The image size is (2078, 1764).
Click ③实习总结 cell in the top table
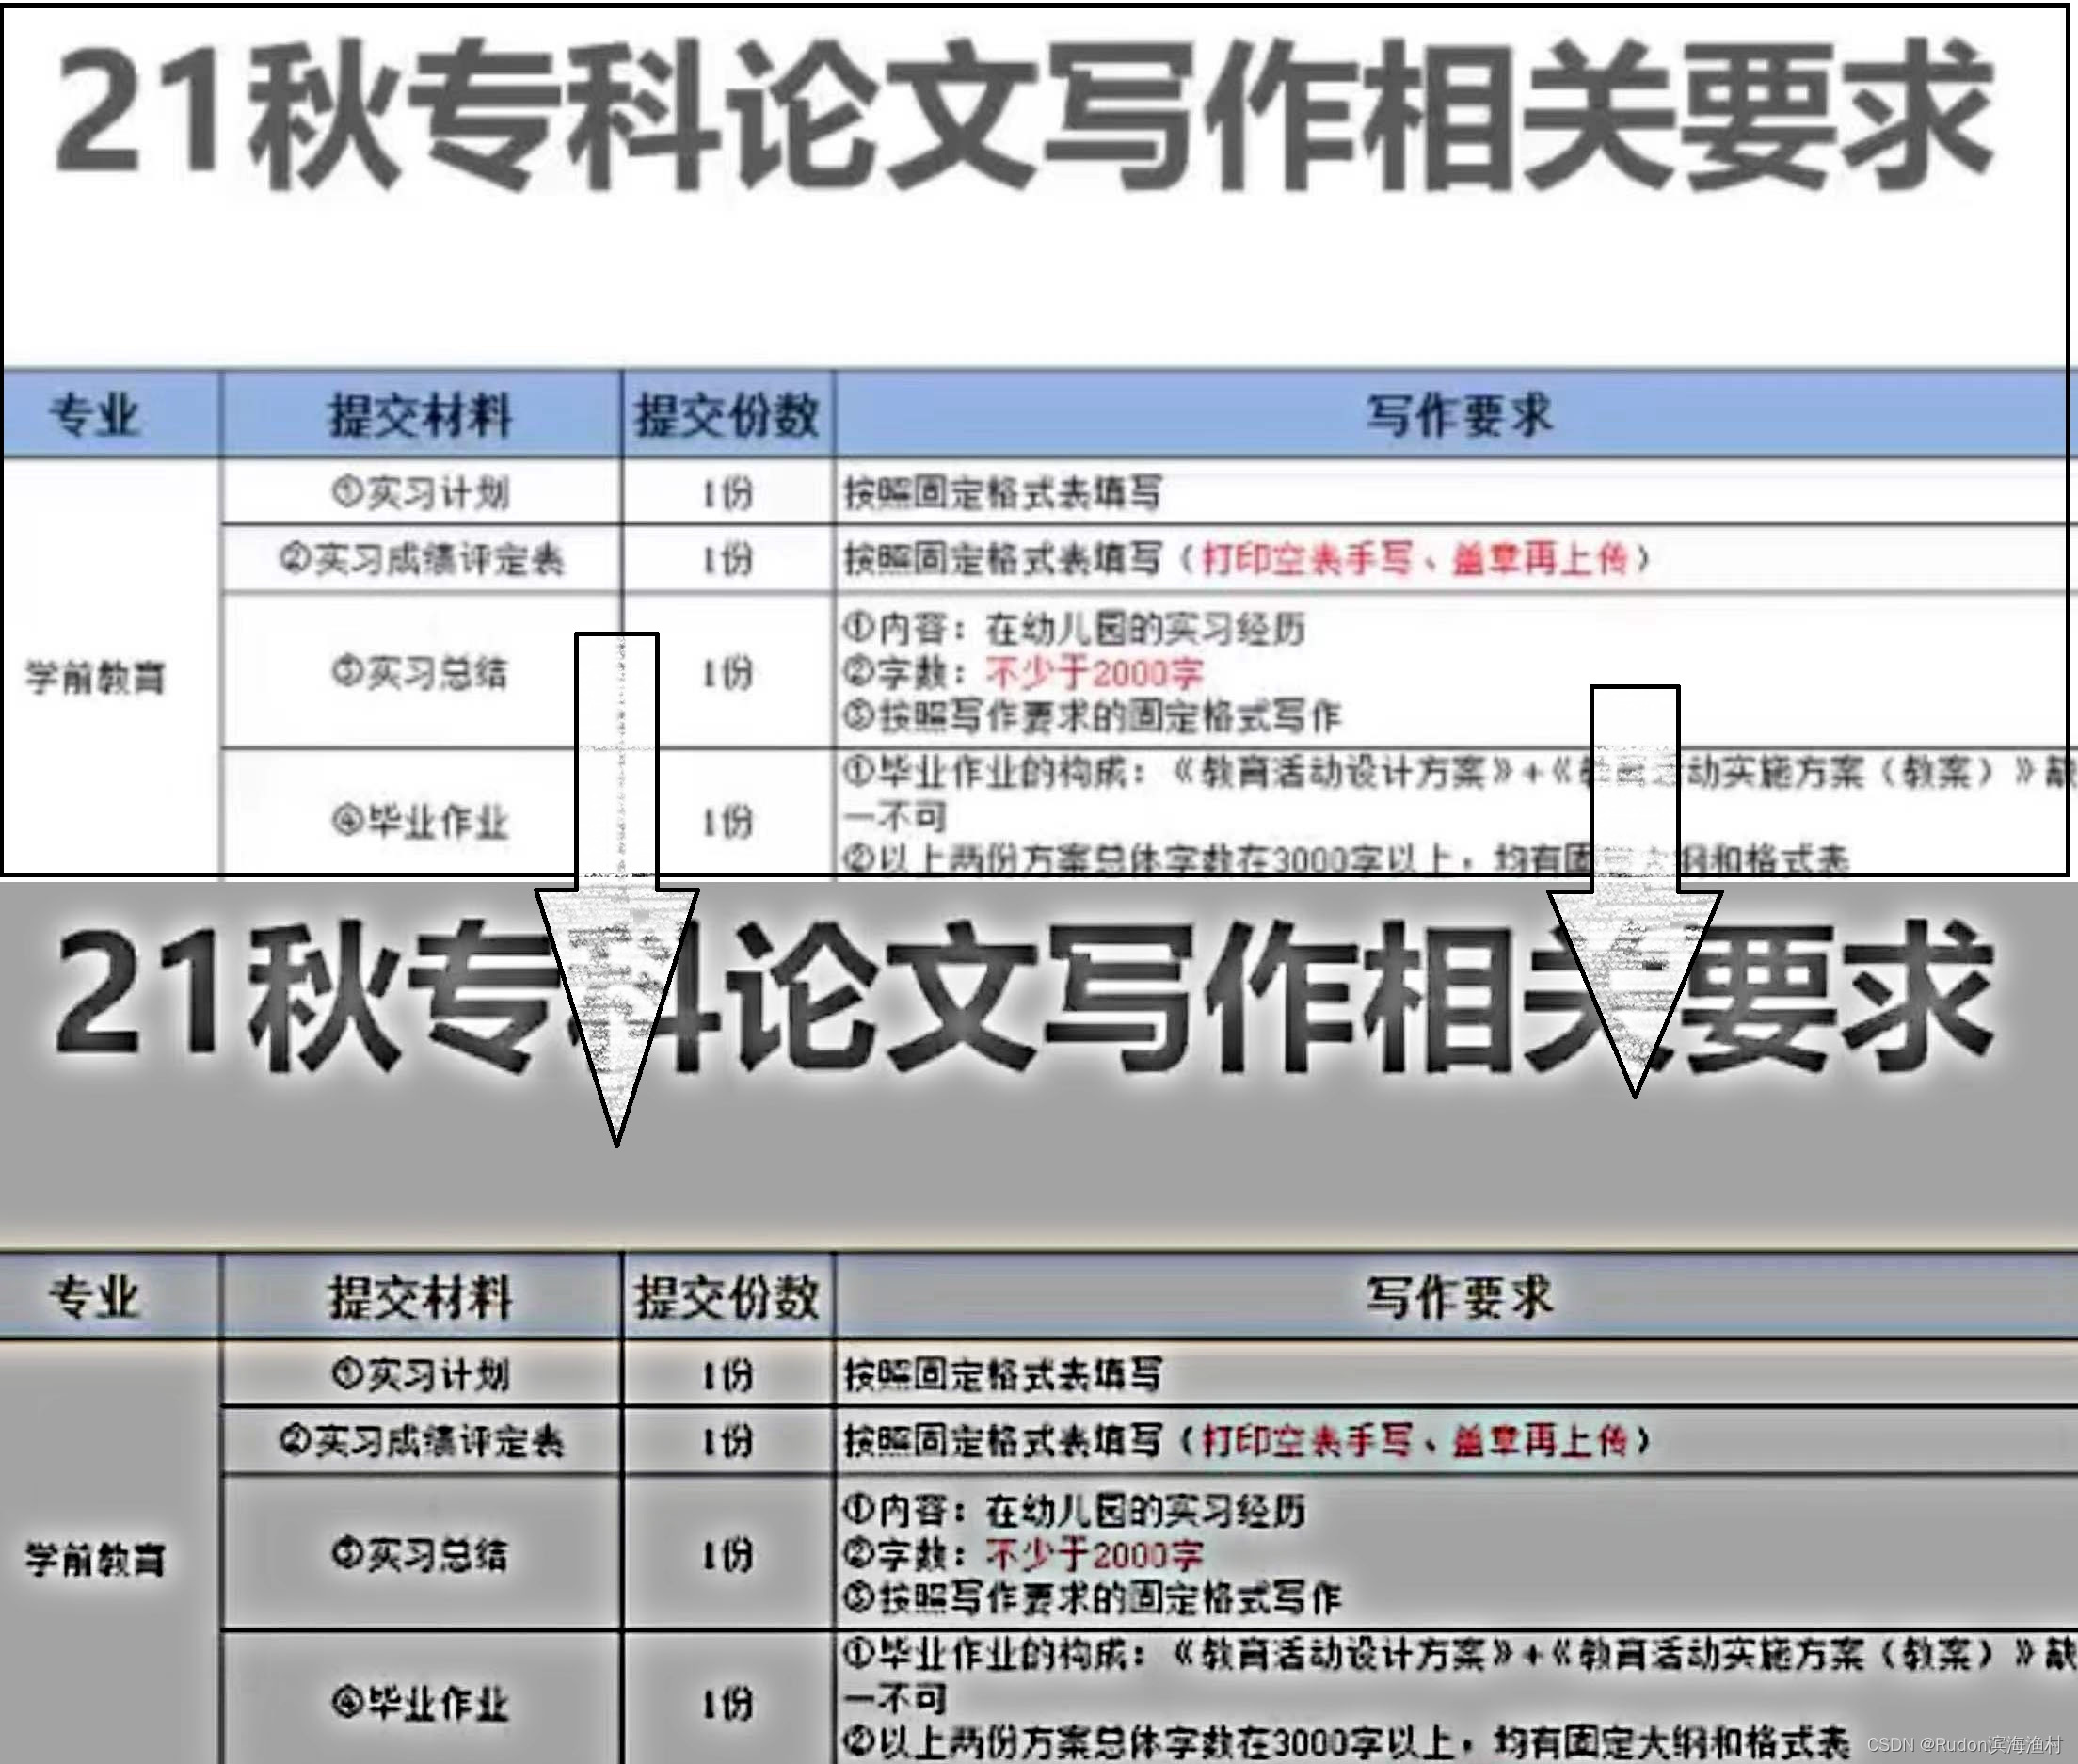(420, 673)
